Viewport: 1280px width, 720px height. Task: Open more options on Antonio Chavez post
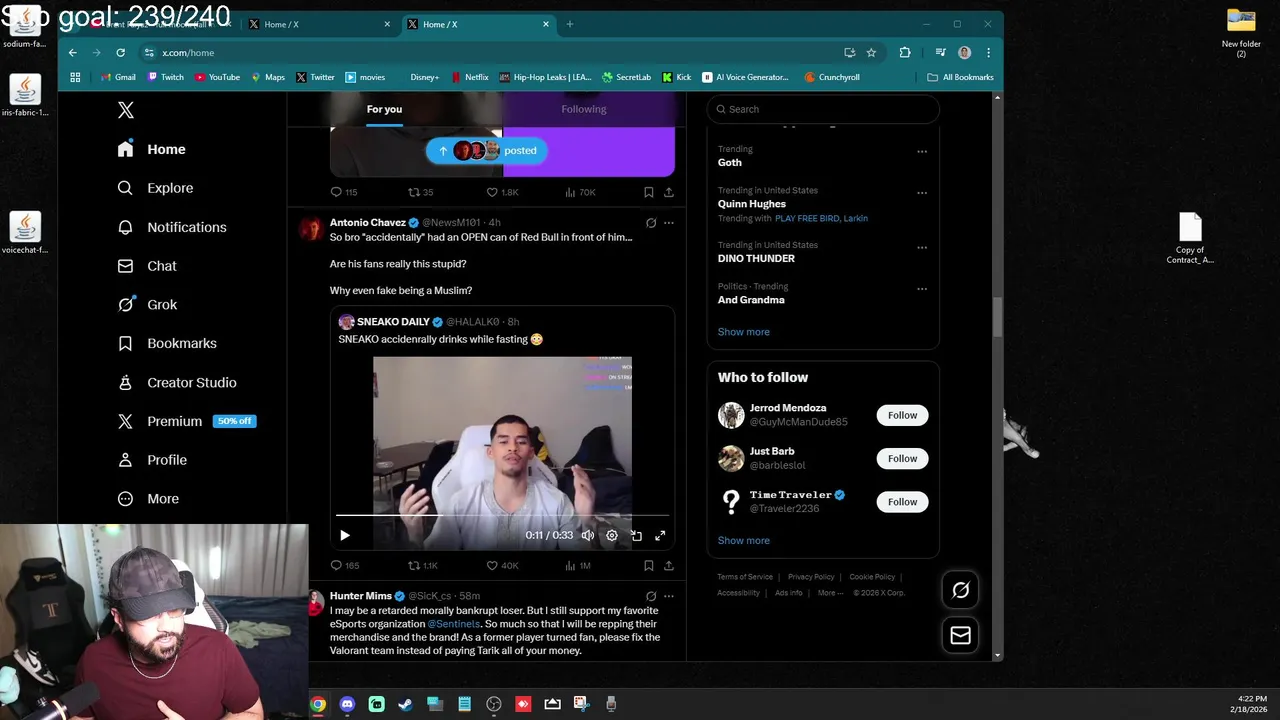[x=669, y=223]
